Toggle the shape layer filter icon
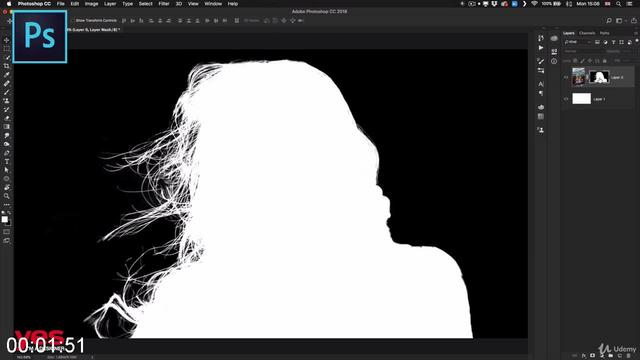Screen dimensions: 640x360 (622, 42)
